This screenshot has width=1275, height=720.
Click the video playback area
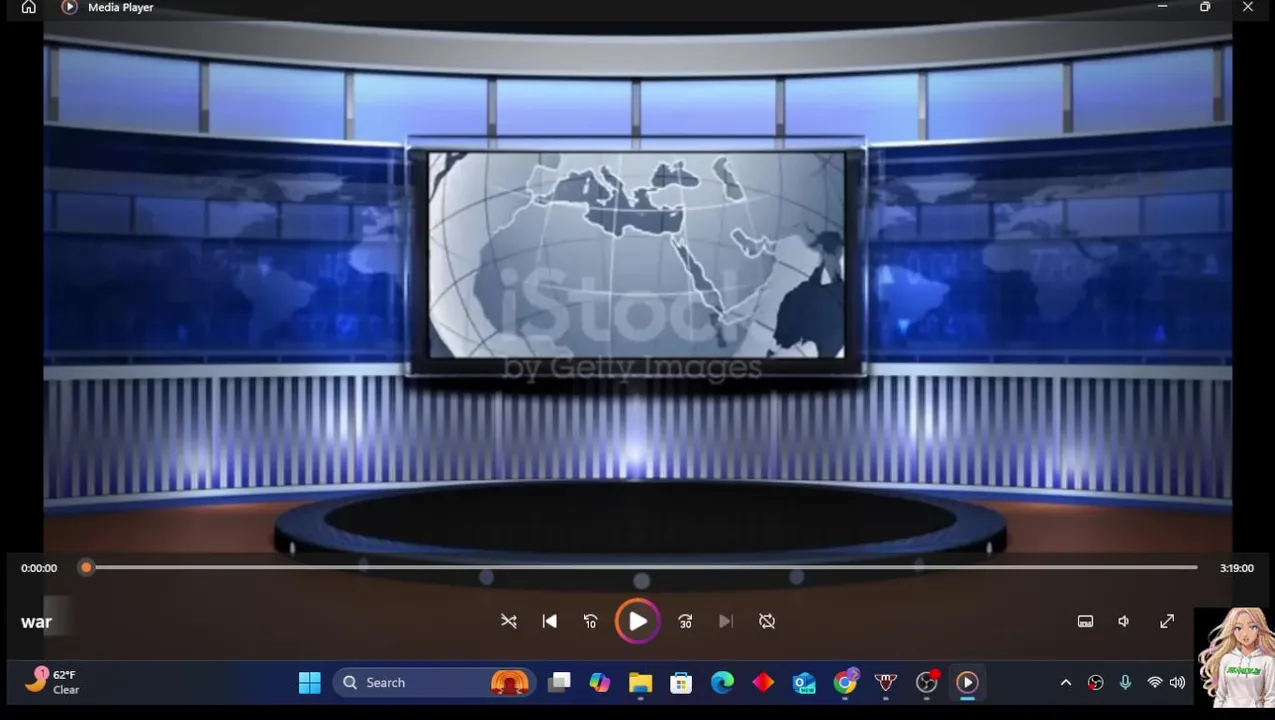pos(637,285)
